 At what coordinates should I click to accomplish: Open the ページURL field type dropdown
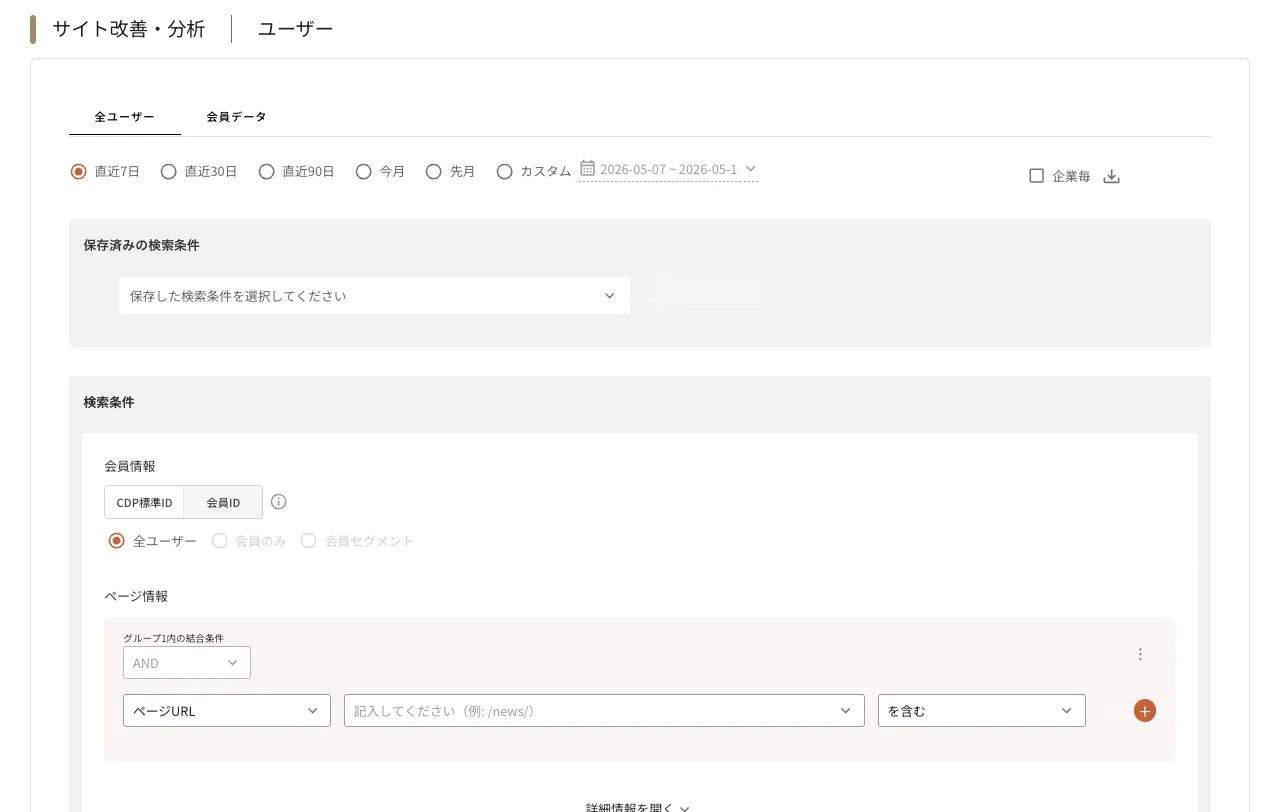coord(227,711)
